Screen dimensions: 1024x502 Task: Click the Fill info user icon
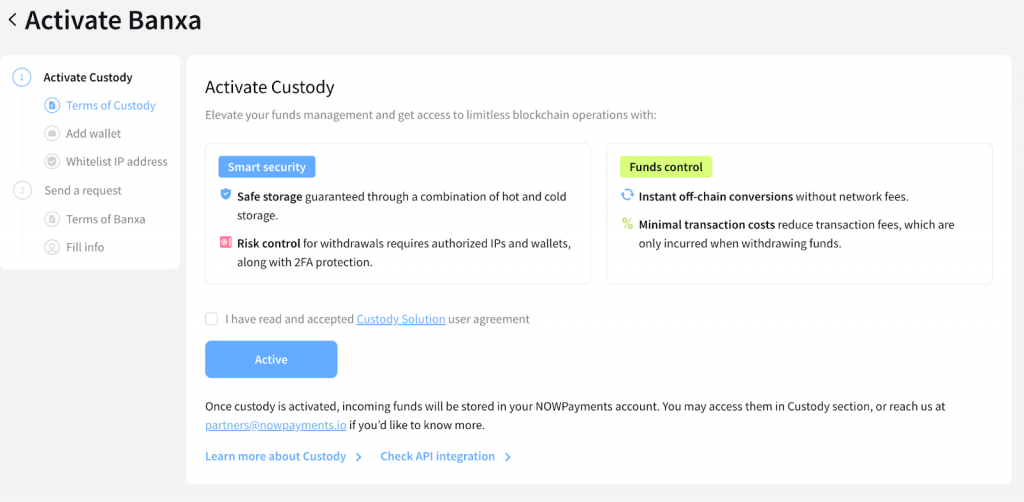(x=52, y=247)
